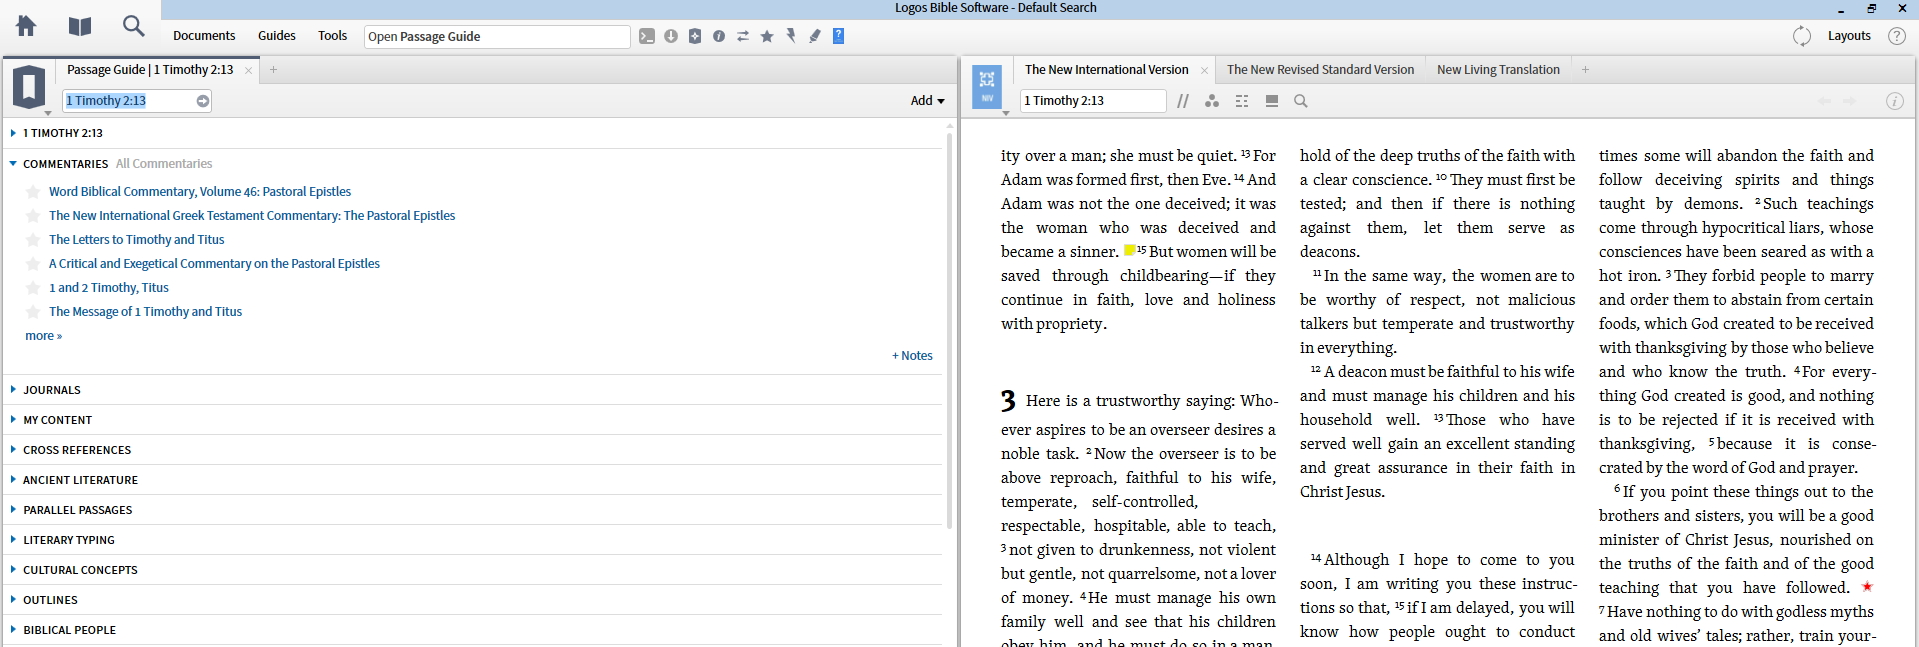Open the Passage Guide panel bookmark icon
Image resolution: width=1919 pixels, height=647 pixels.
coord(29,86)
